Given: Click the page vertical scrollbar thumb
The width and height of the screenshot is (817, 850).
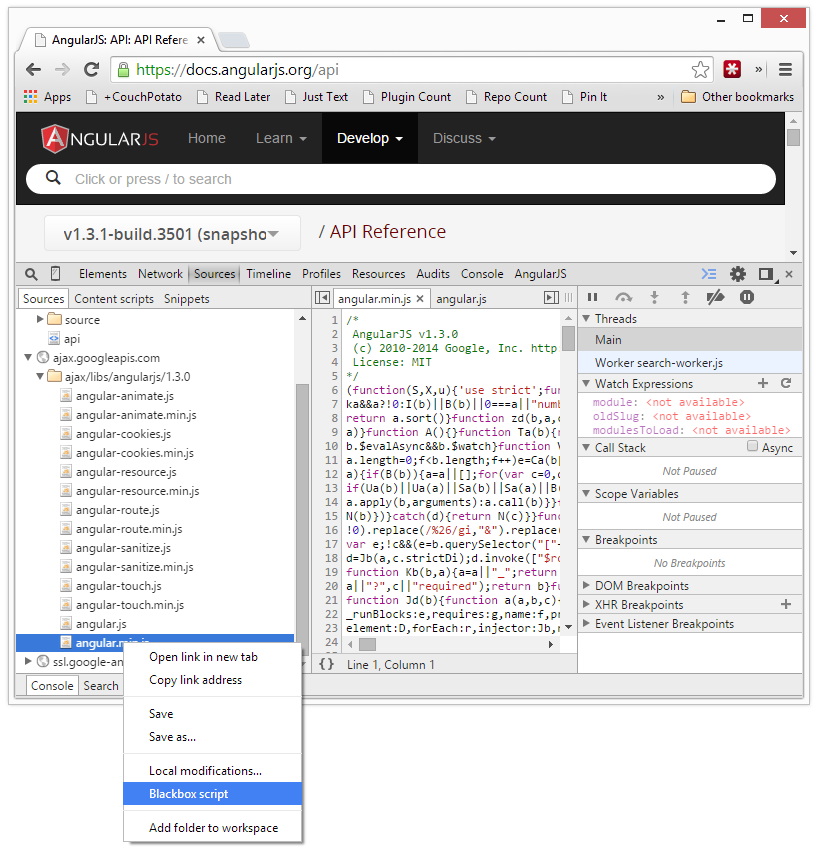Looking at the screenshot, I should tap(793, 137).
